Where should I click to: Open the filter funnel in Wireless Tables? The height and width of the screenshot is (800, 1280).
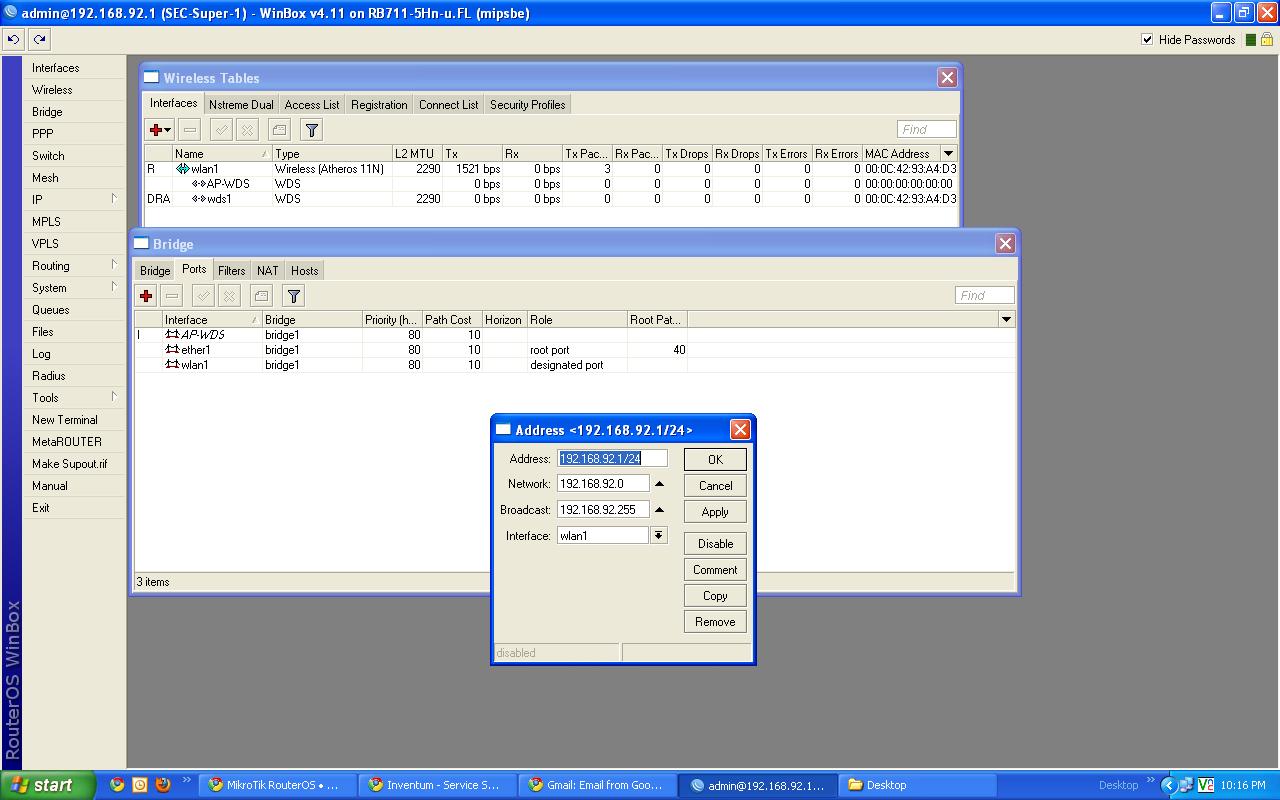311,130
